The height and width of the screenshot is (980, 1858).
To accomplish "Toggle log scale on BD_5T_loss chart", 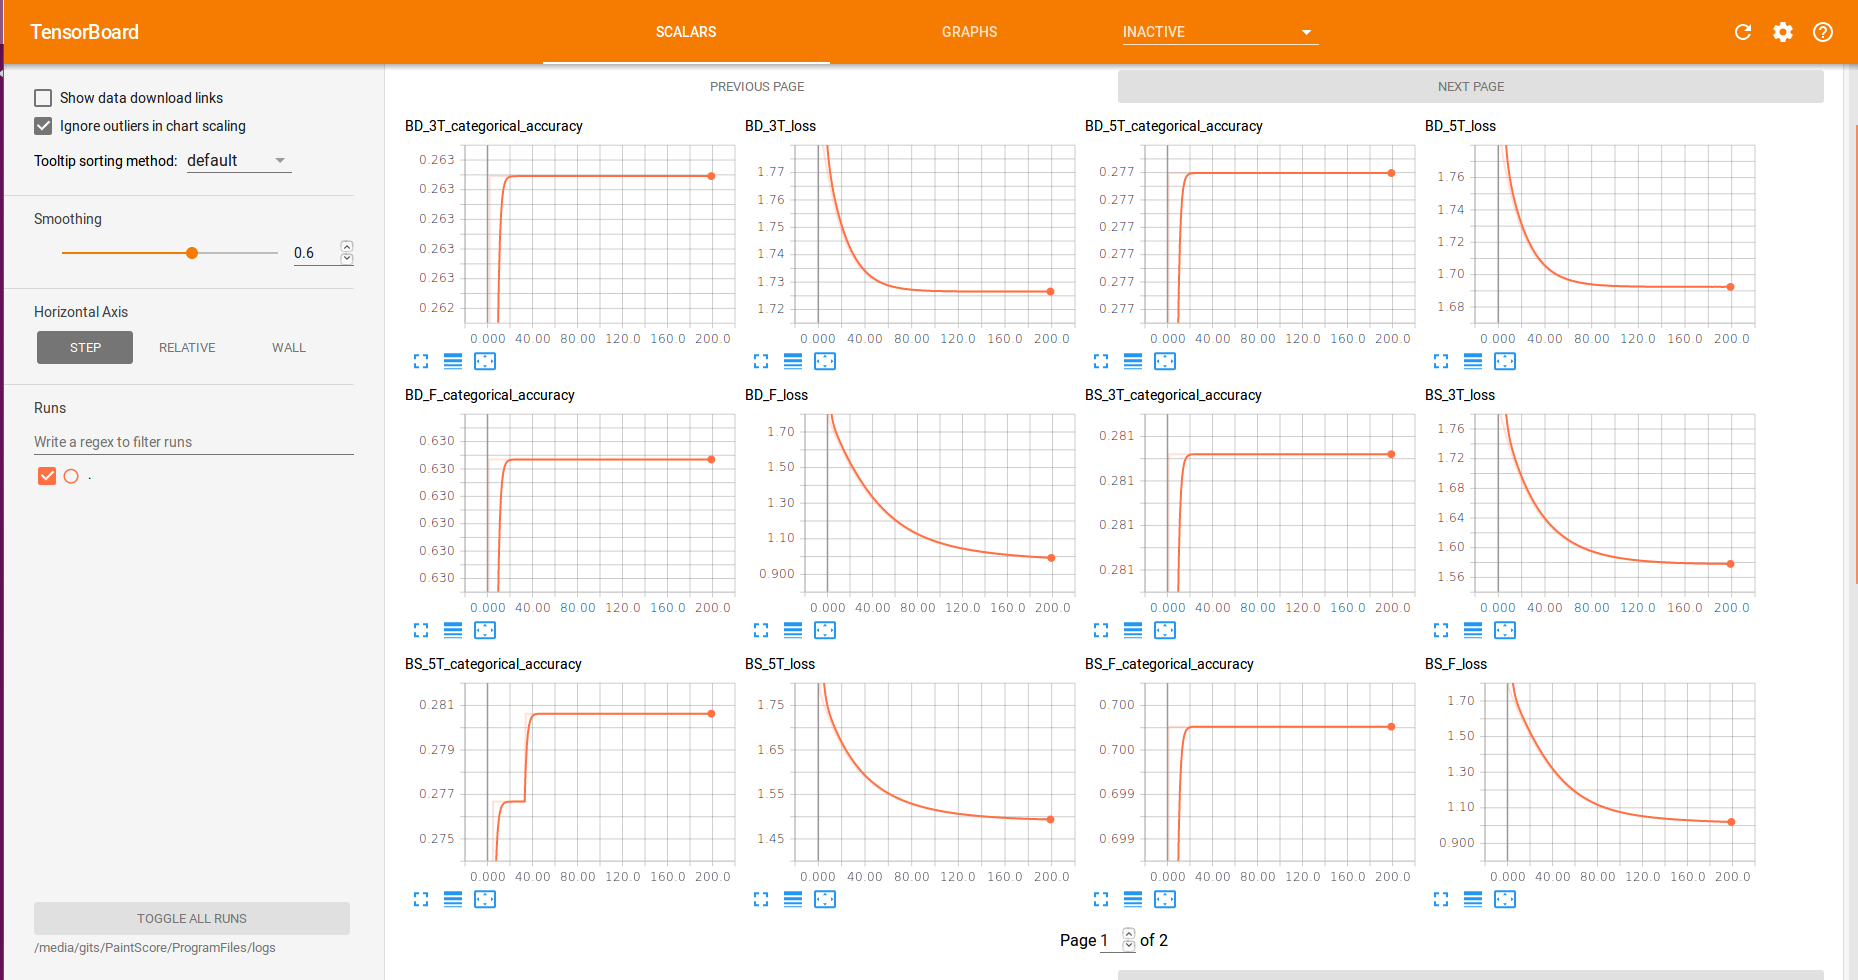I will [x=1473, y=361].
